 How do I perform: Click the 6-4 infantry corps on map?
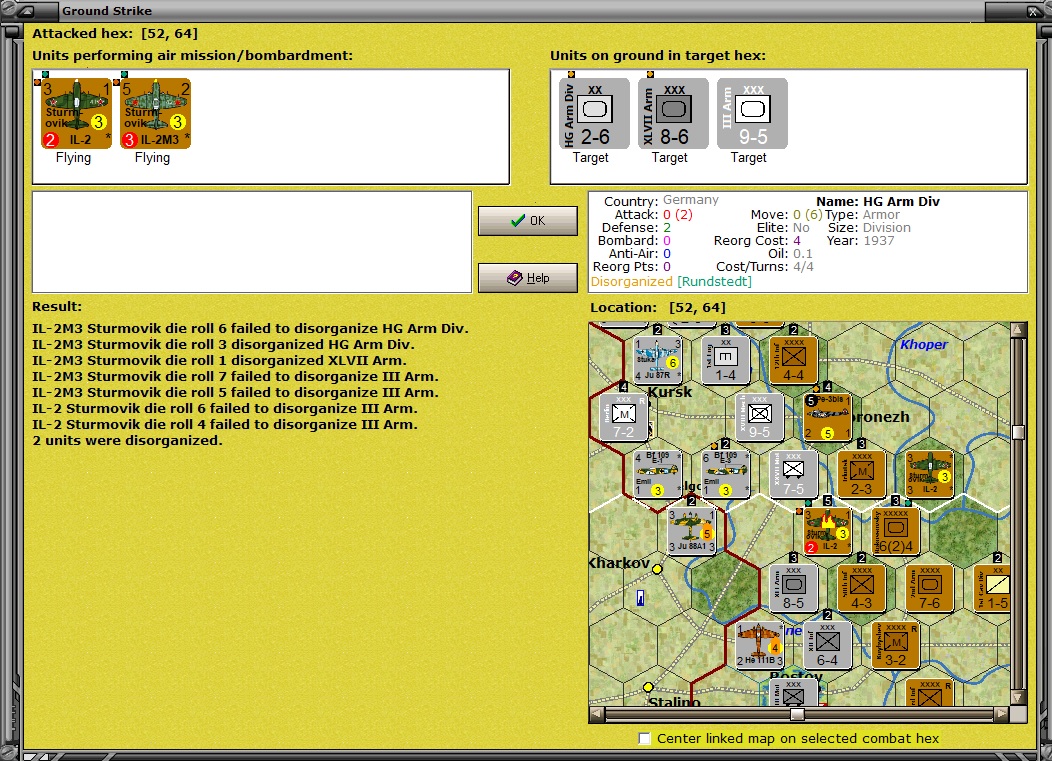click(827, 645)
